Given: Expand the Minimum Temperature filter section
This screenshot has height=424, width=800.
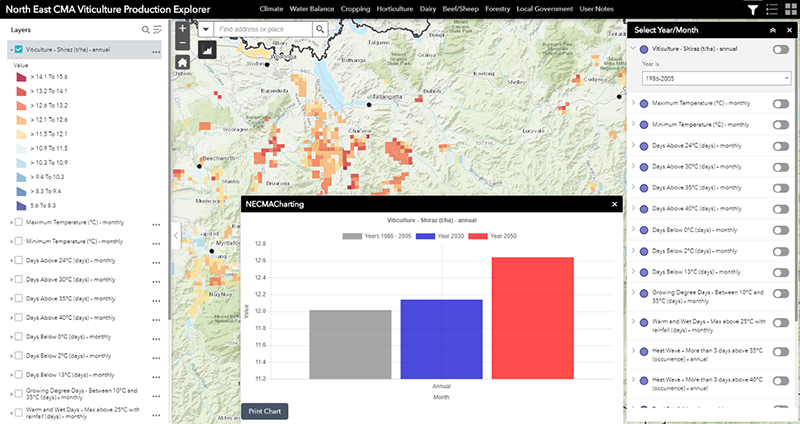Looking at the screenshot, I should (633, 124).
